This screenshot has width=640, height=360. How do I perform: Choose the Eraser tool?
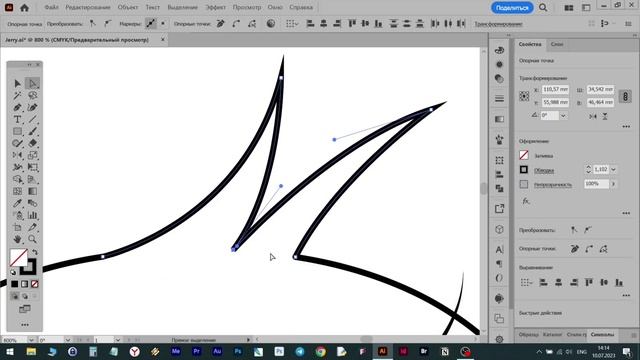click(33, 143)
